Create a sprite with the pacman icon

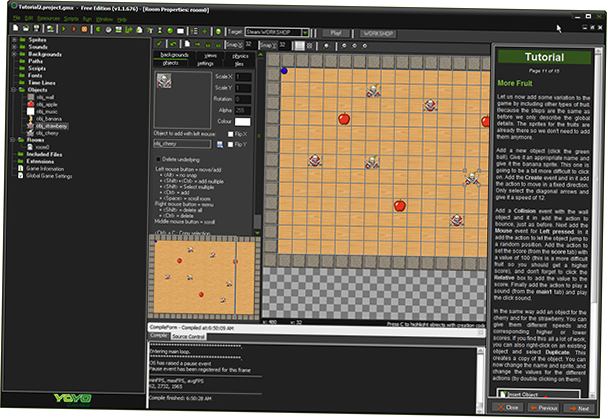(98, 29)
